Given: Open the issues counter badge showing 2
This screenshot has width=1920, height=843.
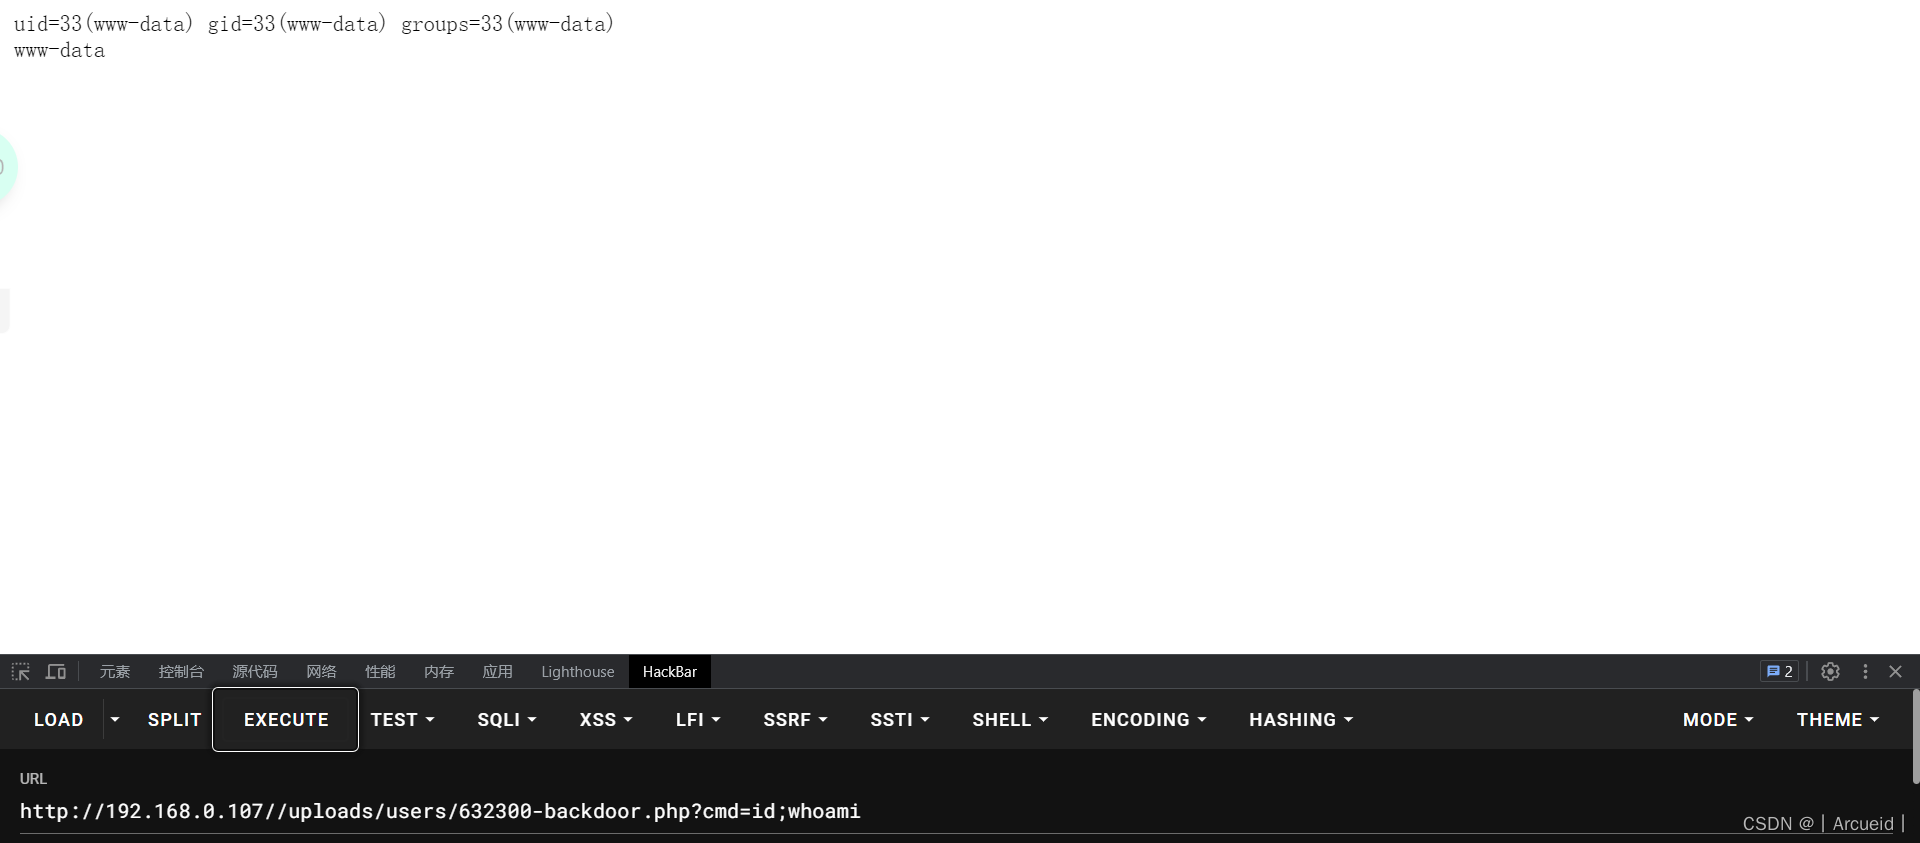Looking at the screenshot, I should [1780, 672].
